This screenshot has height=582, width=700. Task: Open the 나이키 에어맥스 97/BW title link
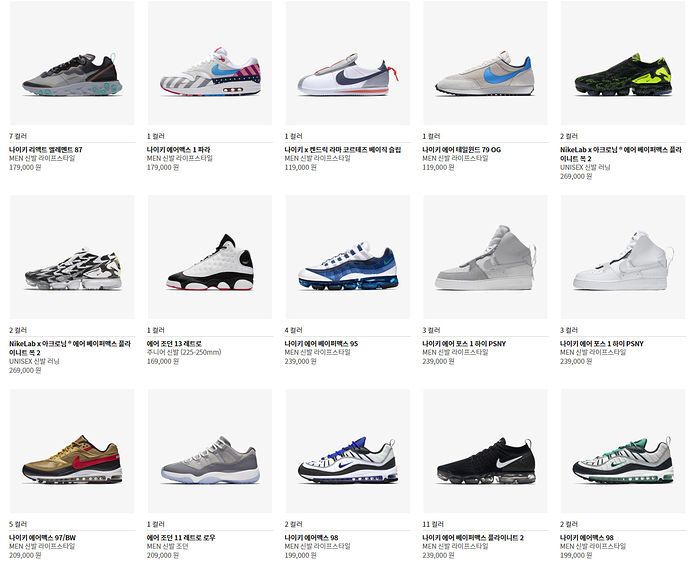(x=42, y=538)
